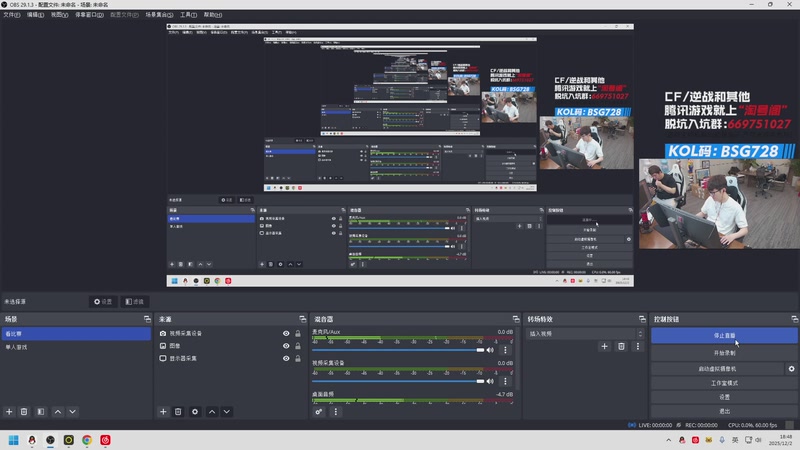Hide 视频采集设备 source with eye icon
The image size is (800, 450).
[x=286, y=334]
